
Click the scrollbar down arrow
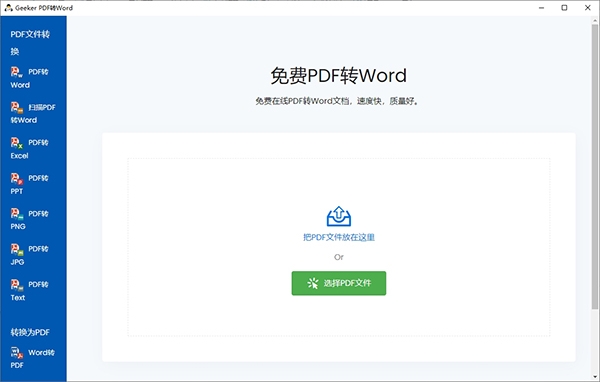595,377
